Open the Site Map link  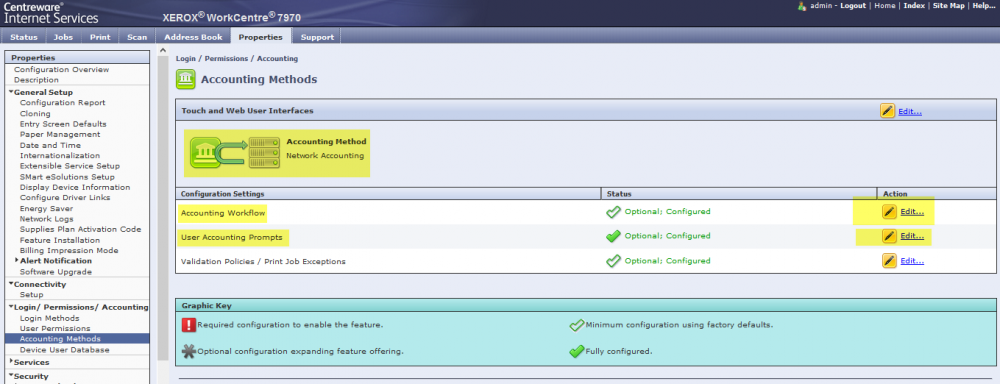(x=948, y=6)
